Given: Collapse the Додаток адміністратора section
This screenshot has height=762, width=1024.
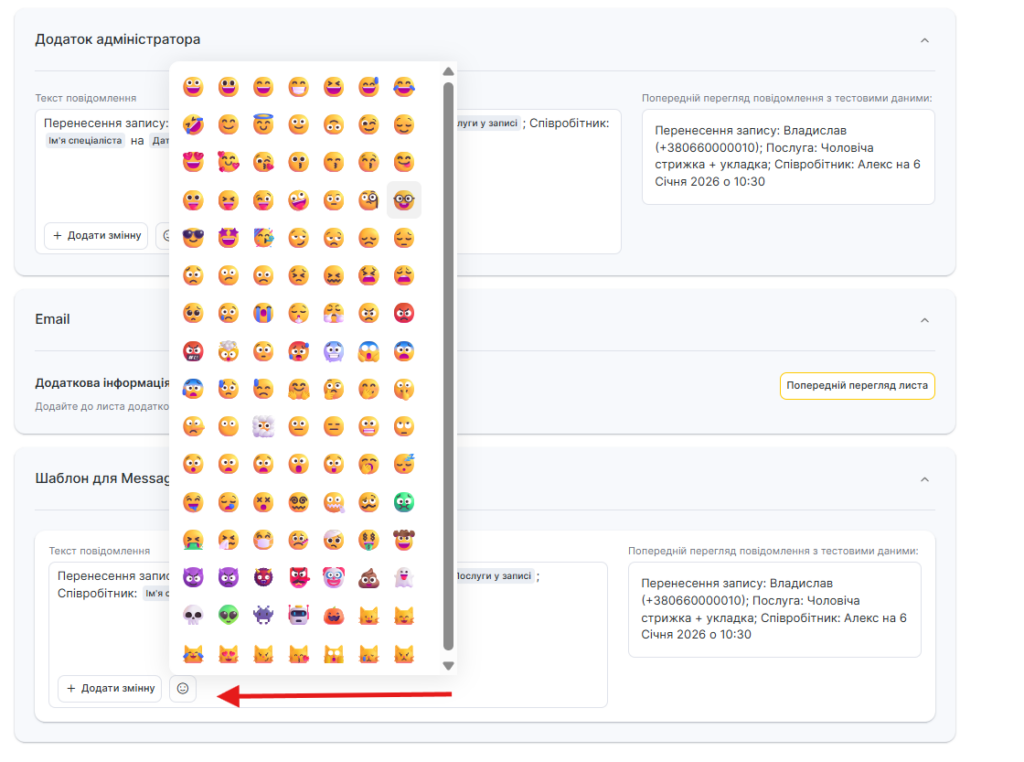Looking at the screenshot, I should click(x=924, y=40).
